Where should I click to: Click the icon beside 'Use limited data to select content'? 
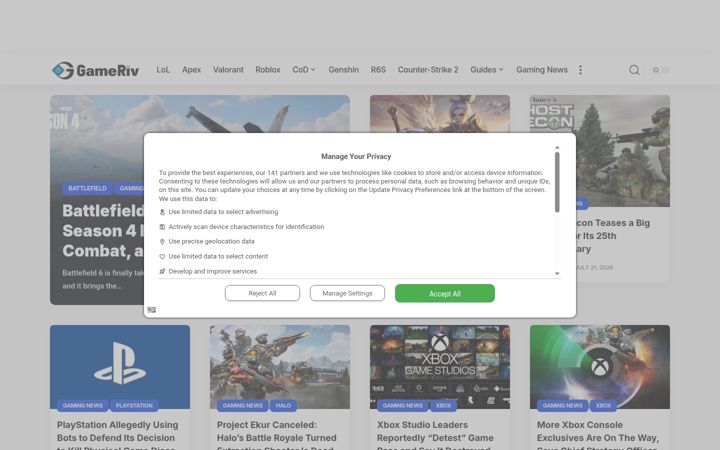click(x=162, y=257)
